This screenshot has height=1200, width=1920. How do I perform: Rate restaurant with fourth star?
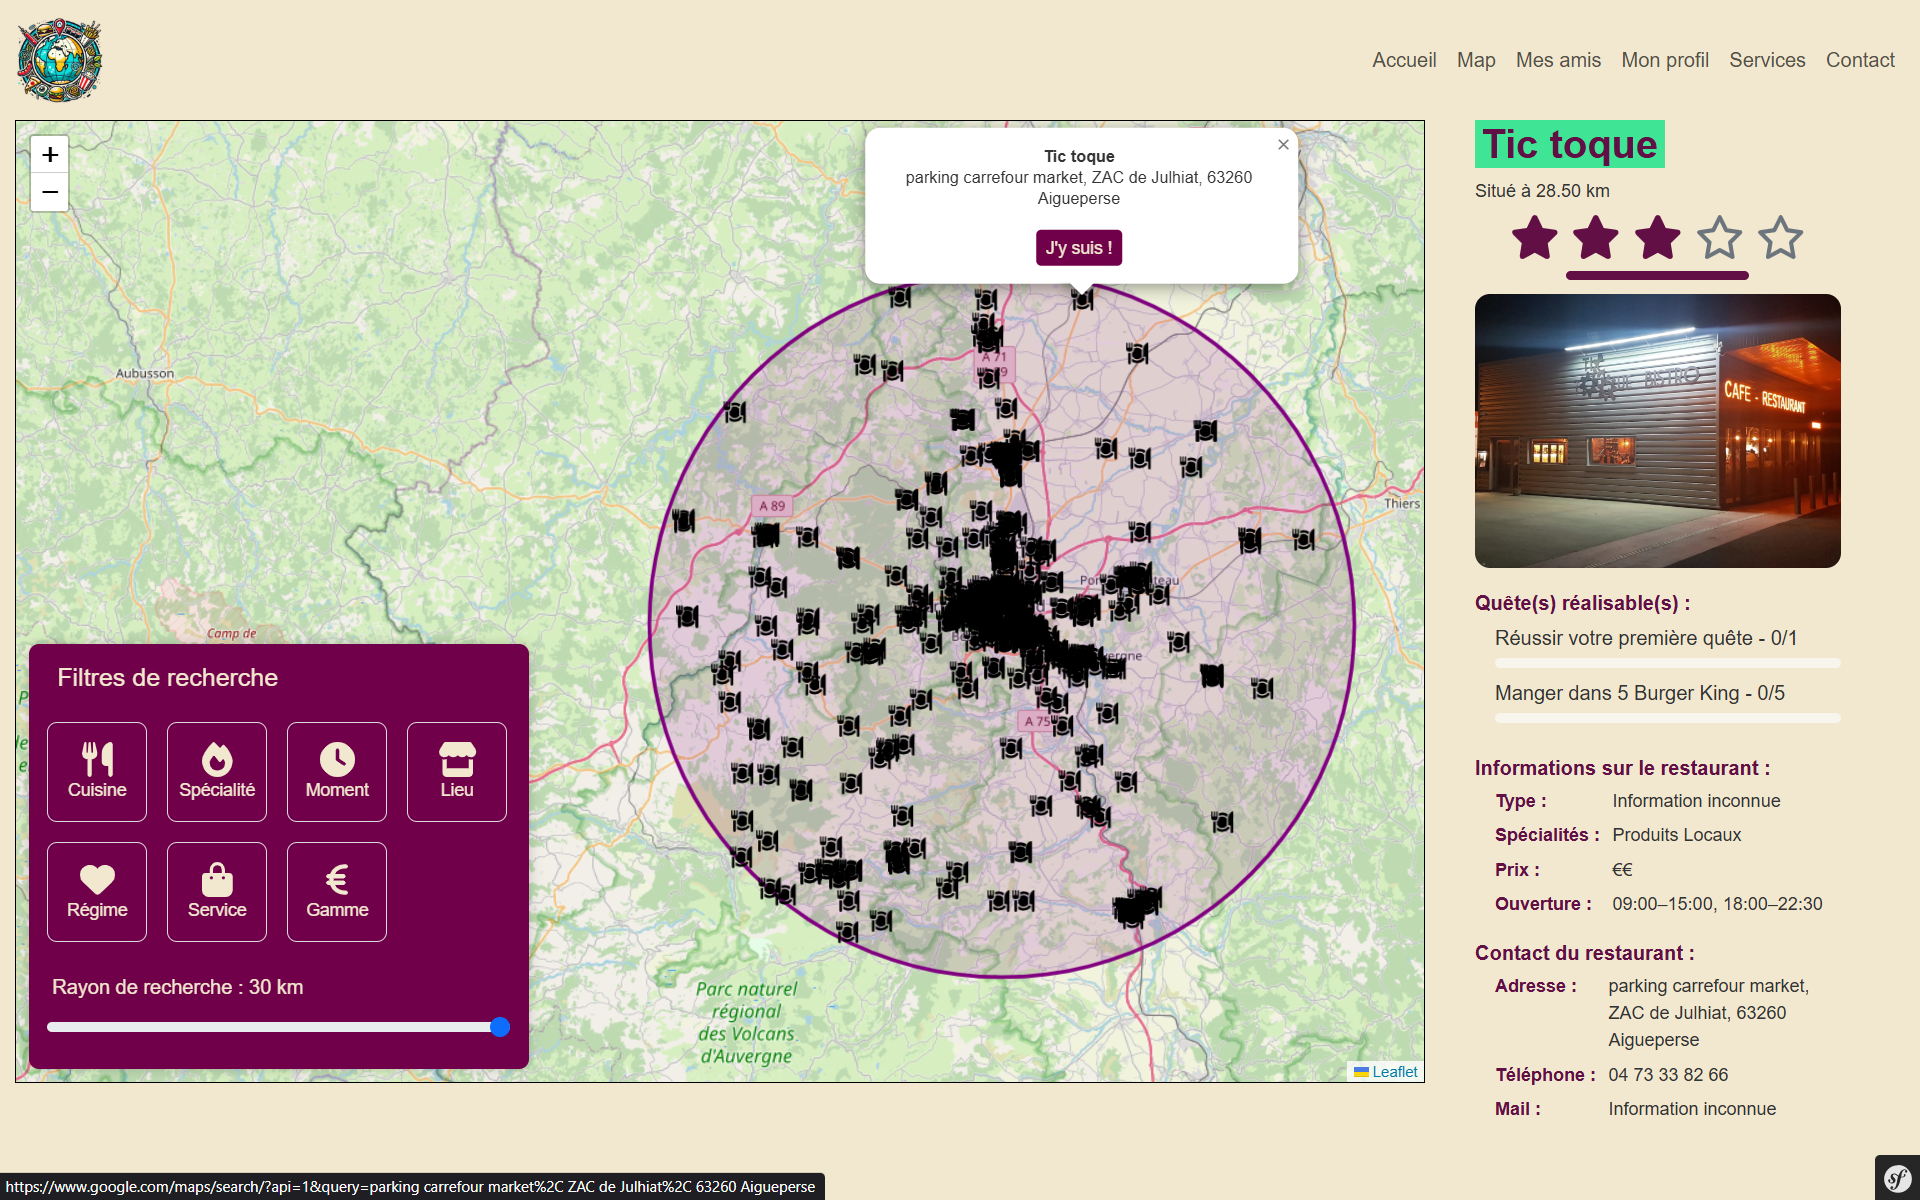1719,238
